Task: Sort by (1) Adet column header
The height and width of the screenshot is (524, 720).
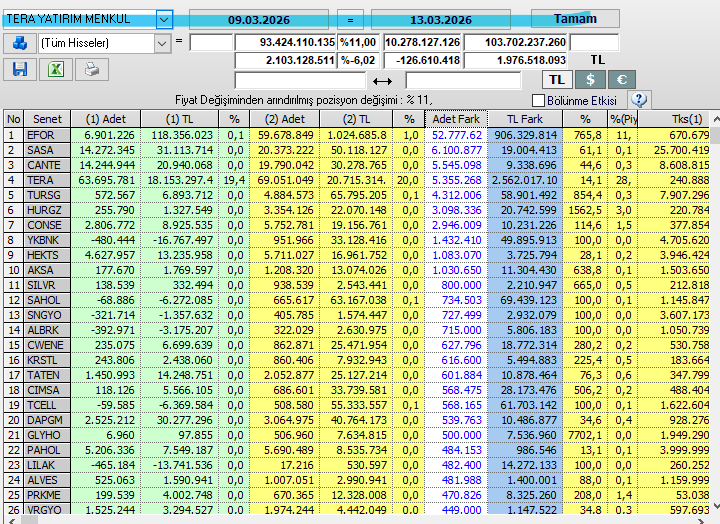Action: (106, 119)
